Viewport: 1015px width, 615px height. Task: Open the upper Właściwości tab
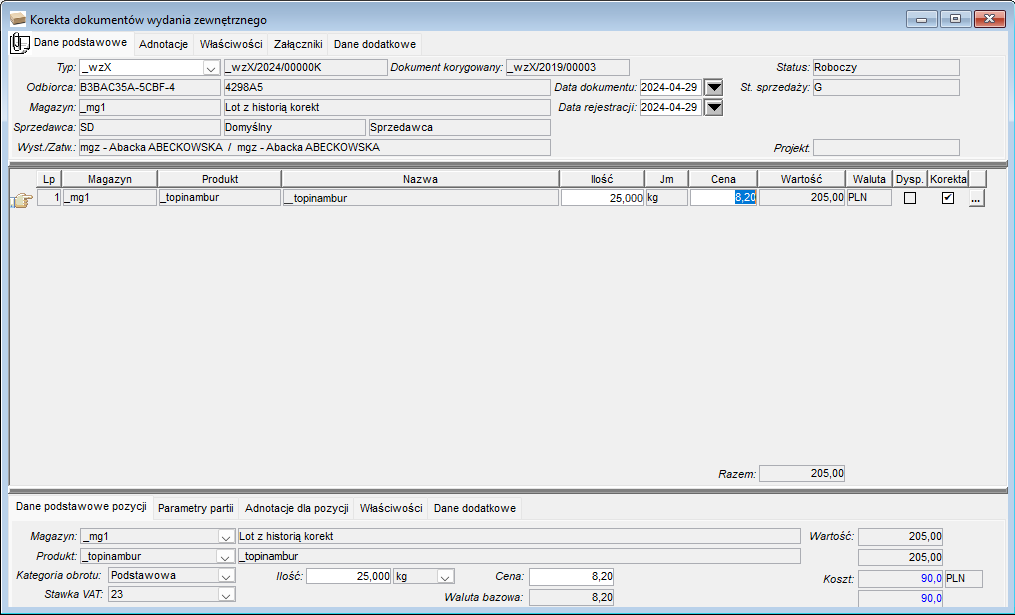click(231, 44)
